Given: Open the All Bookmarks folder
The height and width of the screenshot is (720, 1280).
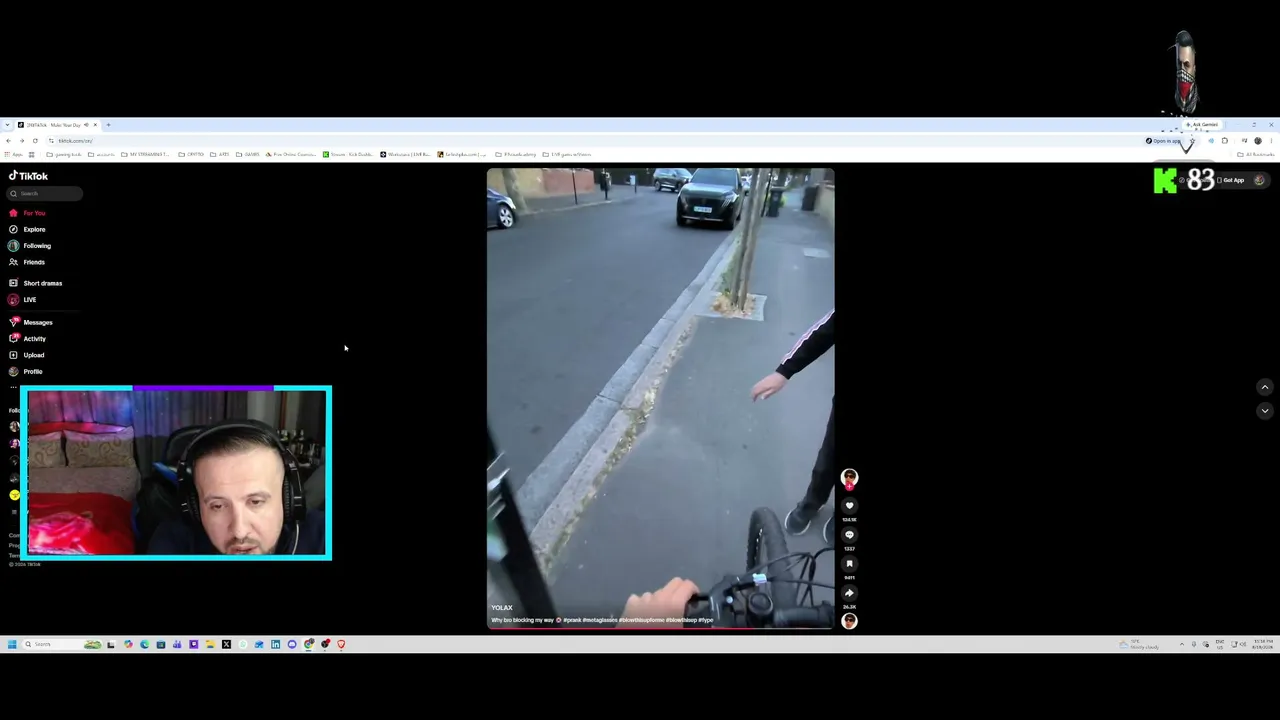Looking at the screenshot, I should click(1256, 155).
